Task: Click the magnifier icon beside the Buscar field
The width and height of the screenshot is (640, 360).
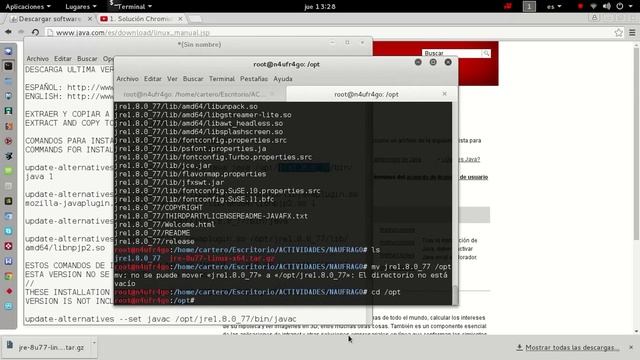Action: 486,53
